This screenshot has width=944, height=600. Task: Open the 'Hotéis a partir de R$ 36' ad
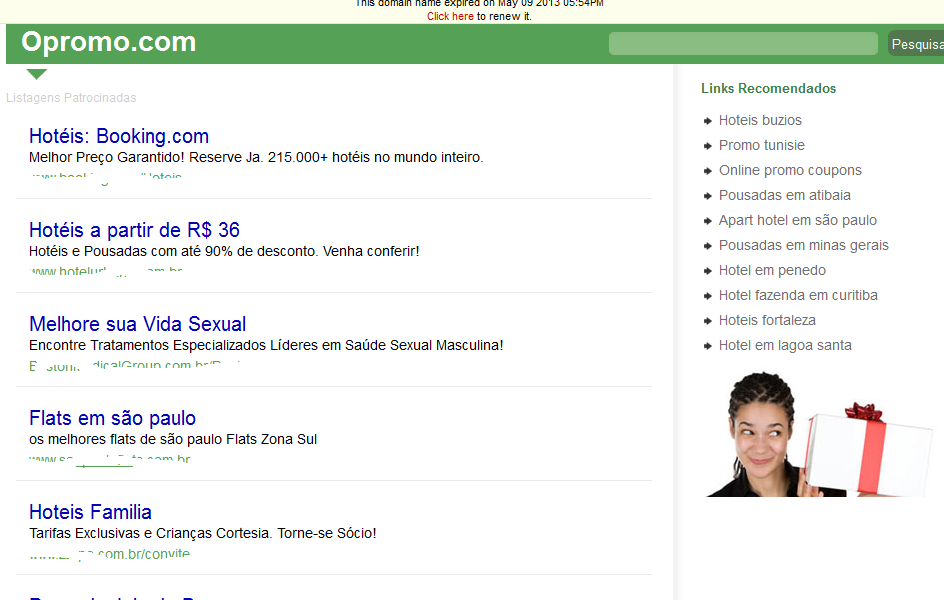134,230
